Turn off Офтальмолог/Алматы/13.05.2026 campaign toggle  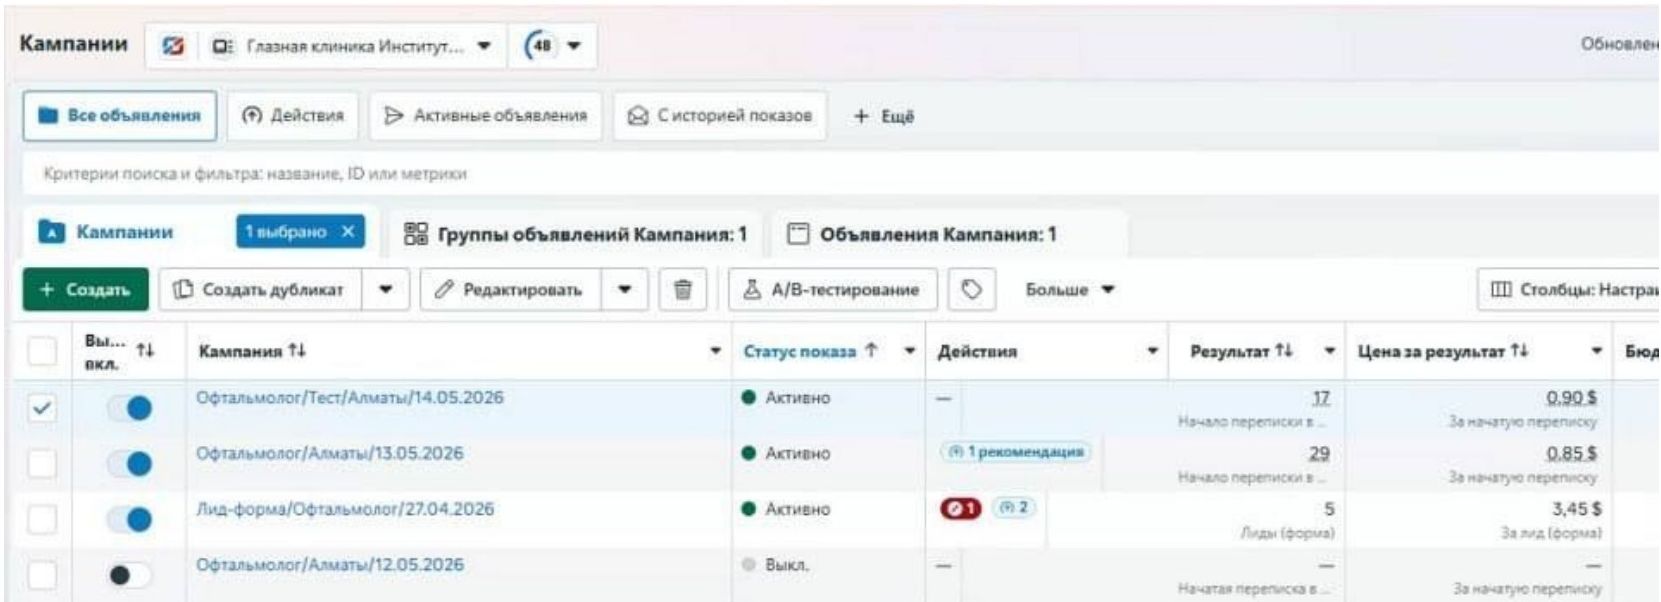pyautogui.click(x=130, y=464)
